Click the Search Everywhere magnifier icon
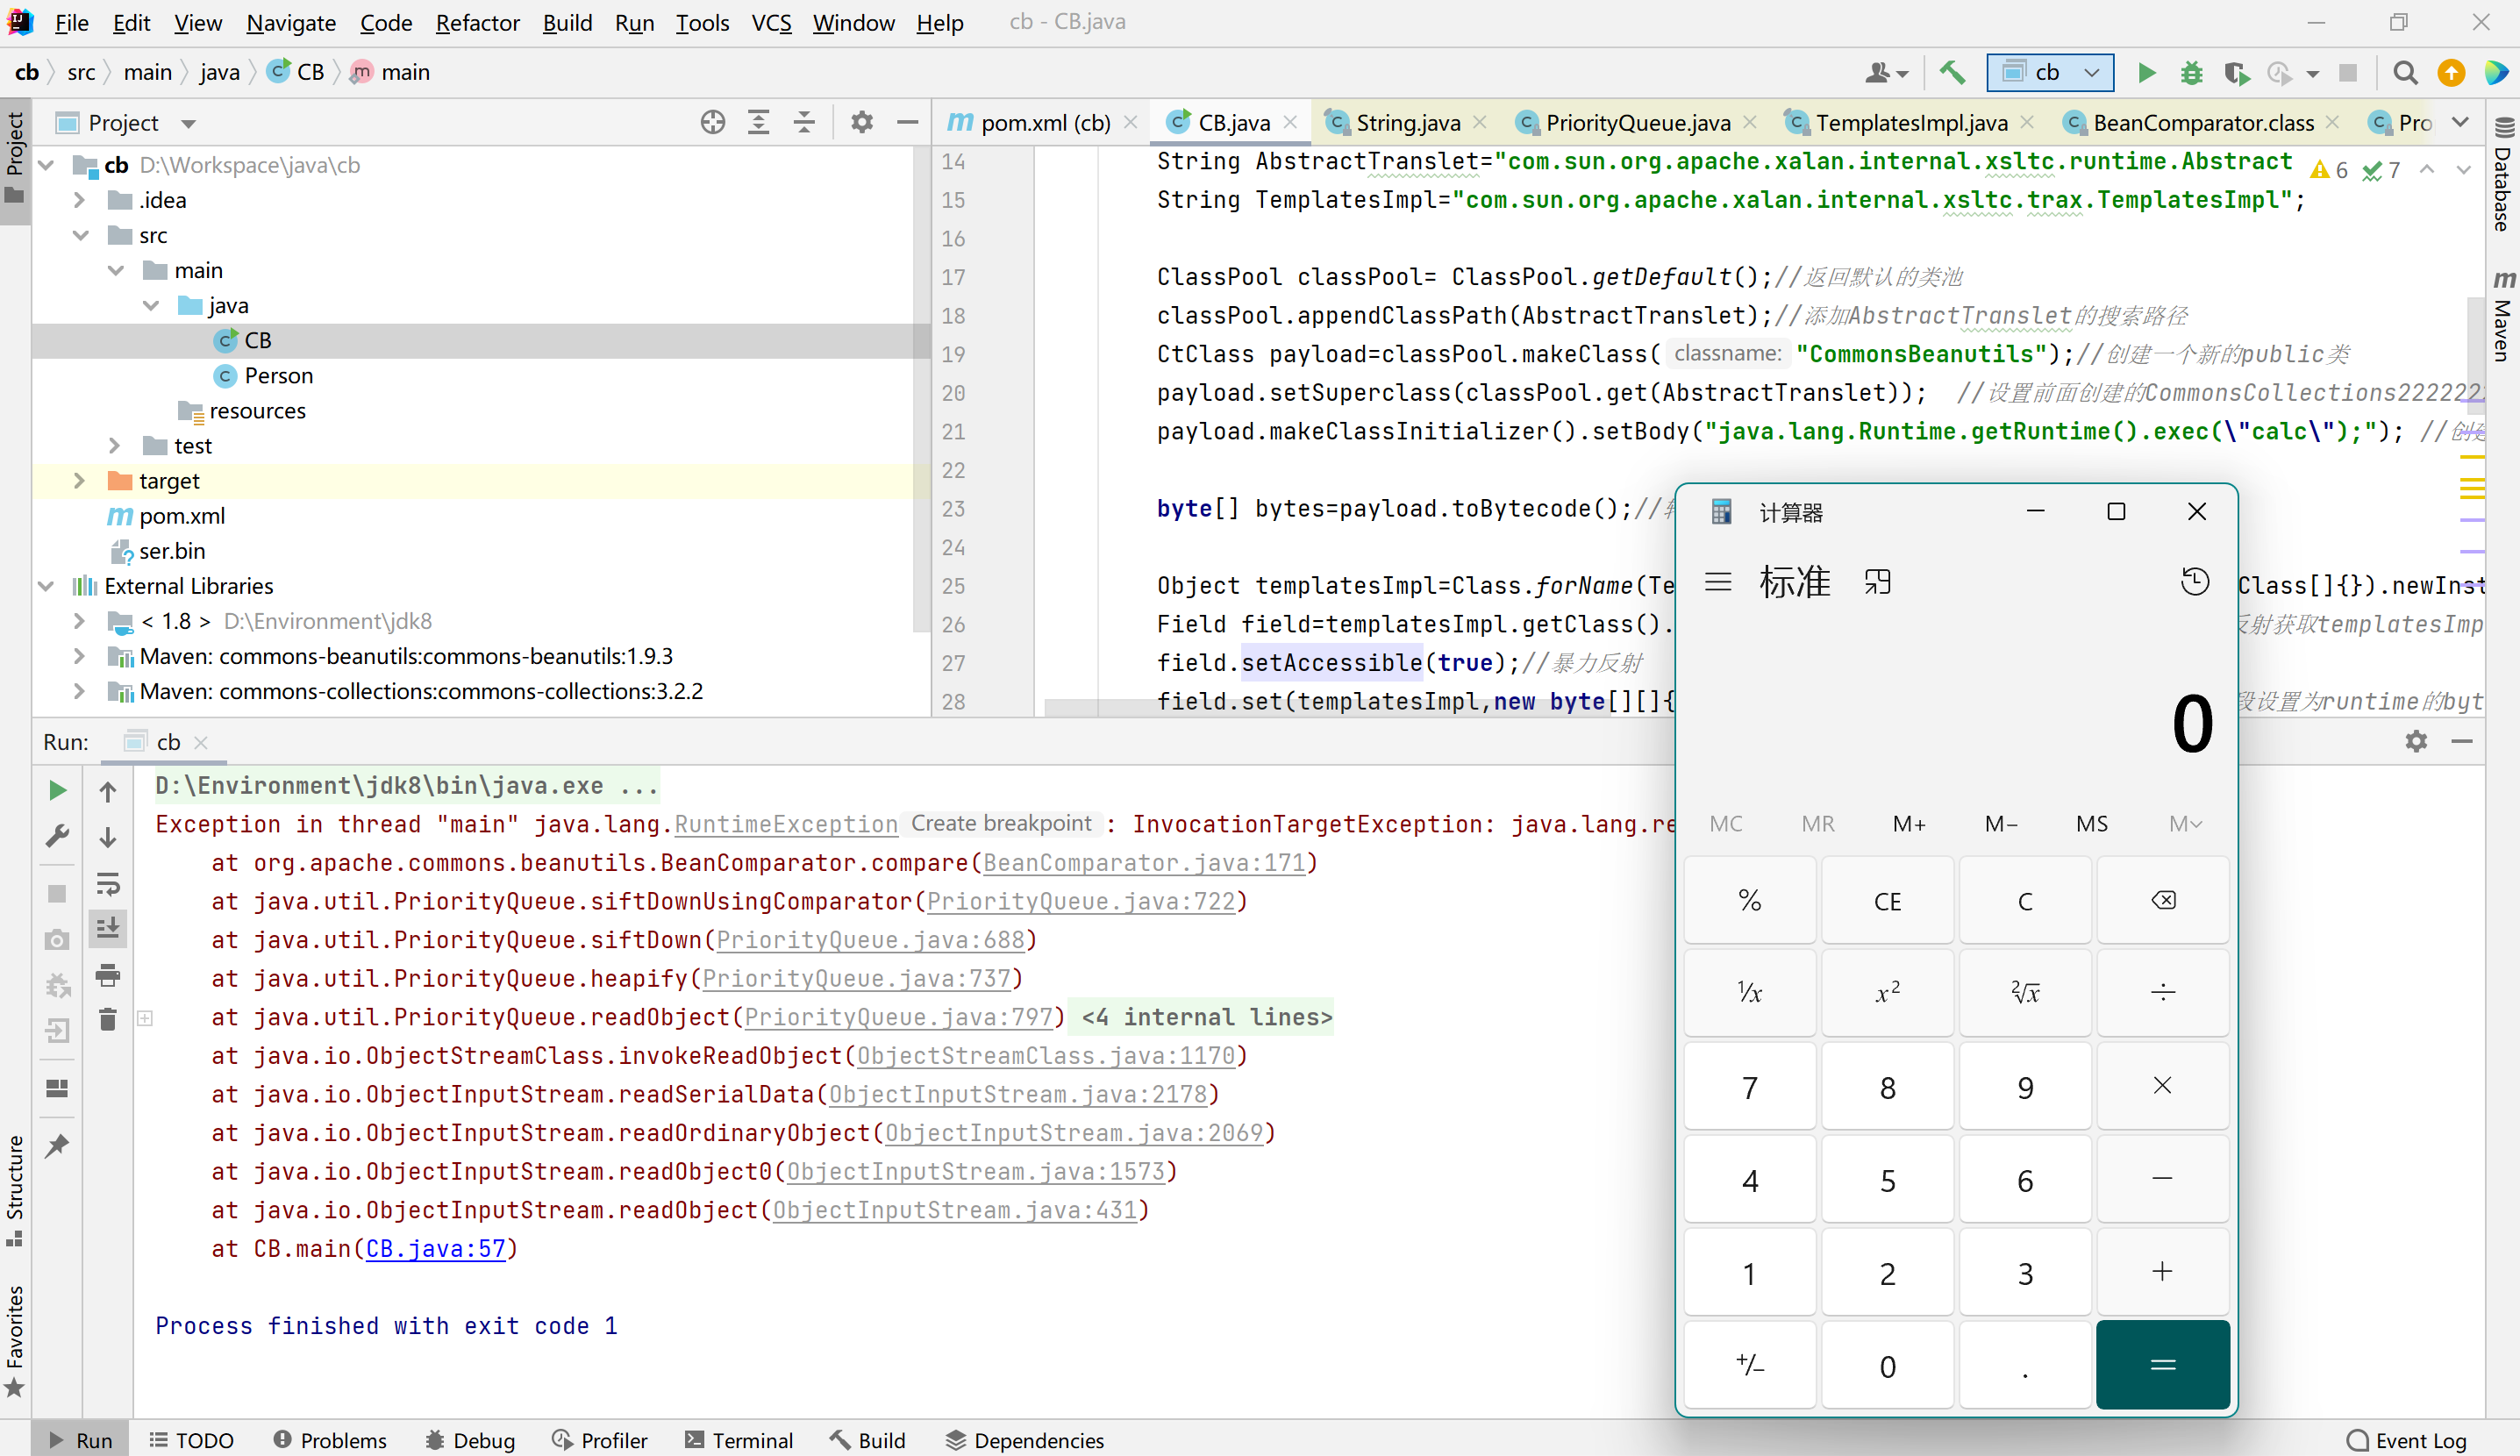The width and height of the screenshot is (2520, 1456). coord(2405,72)
